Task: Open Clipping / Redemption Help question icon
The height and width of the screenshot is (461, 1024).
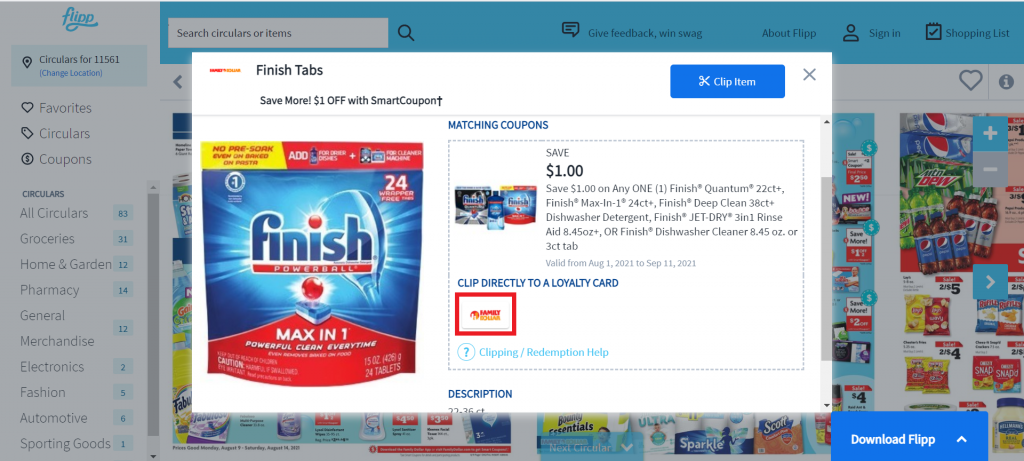Action: [465, 352]
